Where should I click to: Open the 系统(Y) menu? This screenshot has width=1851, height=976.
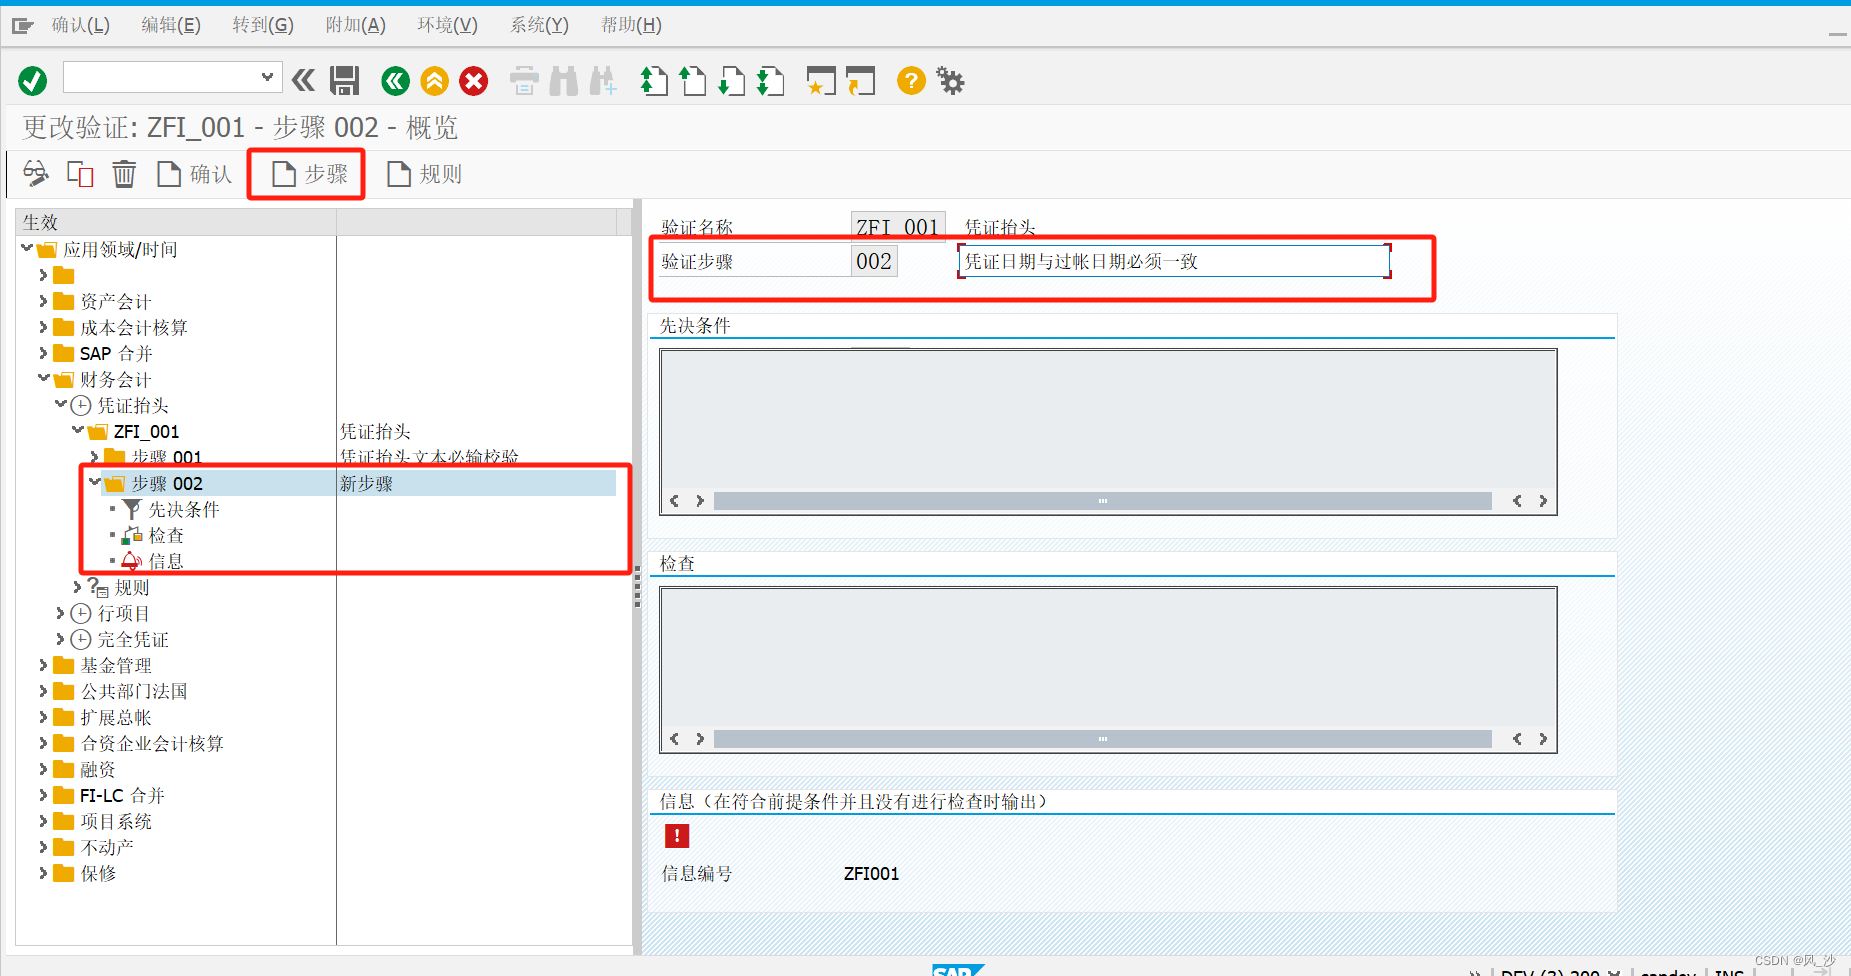(540, 25)
